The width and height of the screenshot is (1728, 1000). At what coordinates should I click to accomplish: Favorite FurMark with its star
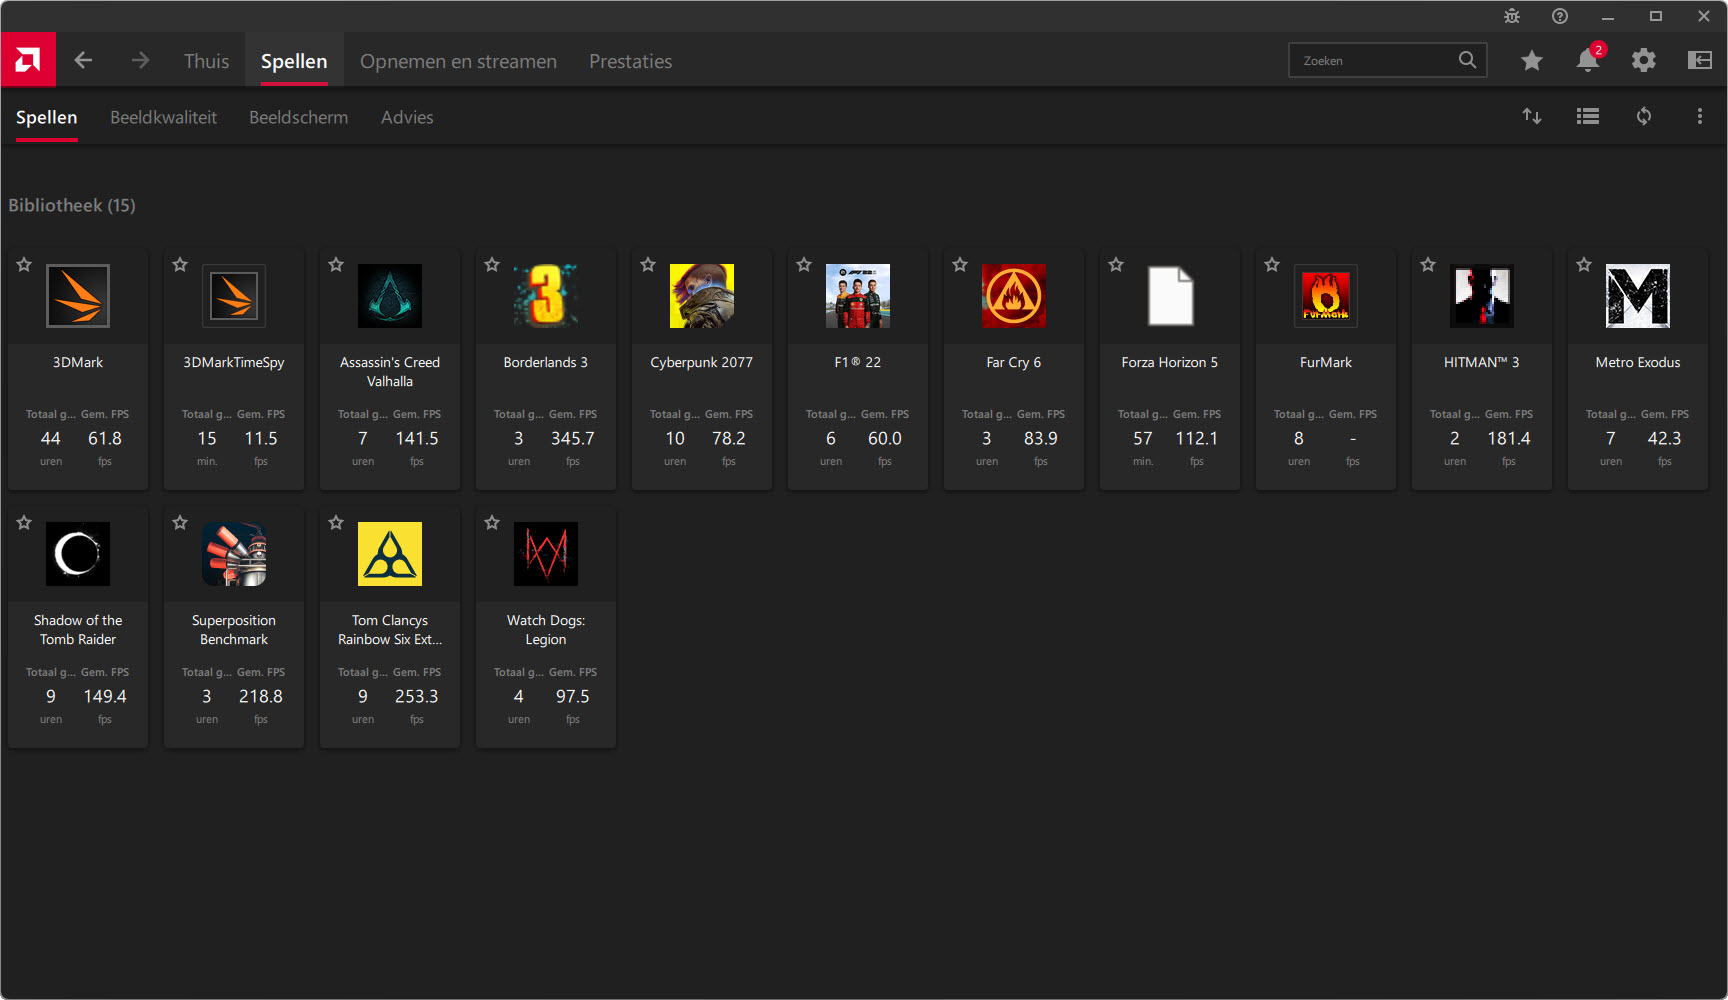[1272, 265]
